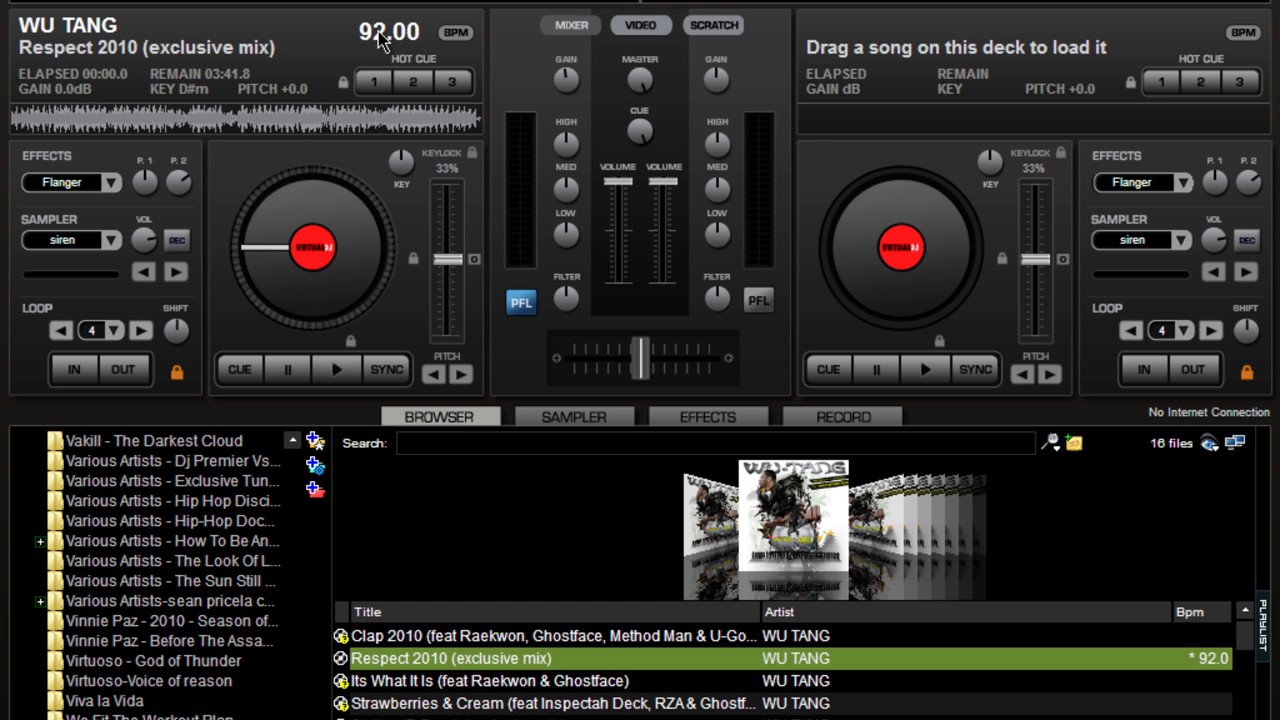Click the left deck pitch slider
Image resolution: width=1280 pixels, height=720 pixels.
(x=447, y=260)
